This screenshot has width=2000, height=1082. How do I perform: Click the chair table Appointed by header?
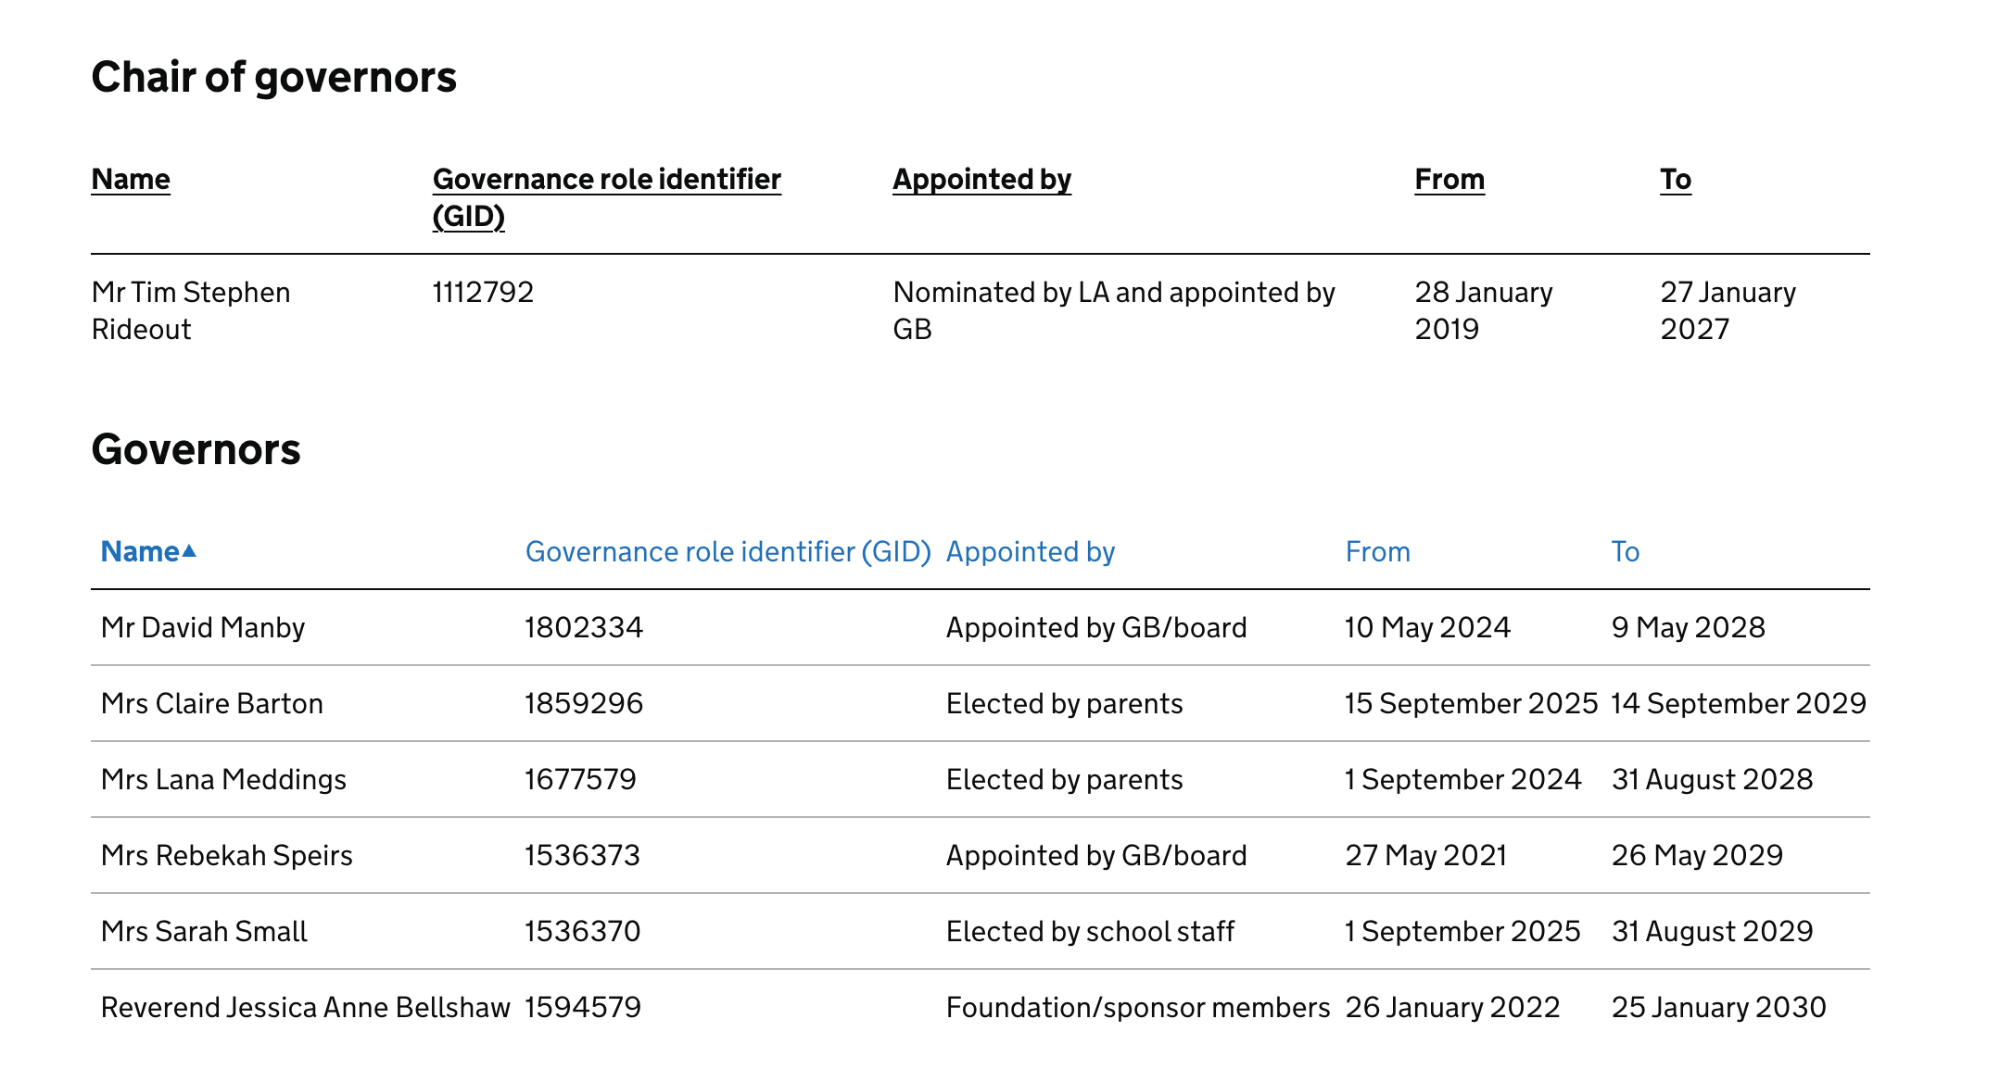click(981, 180)
